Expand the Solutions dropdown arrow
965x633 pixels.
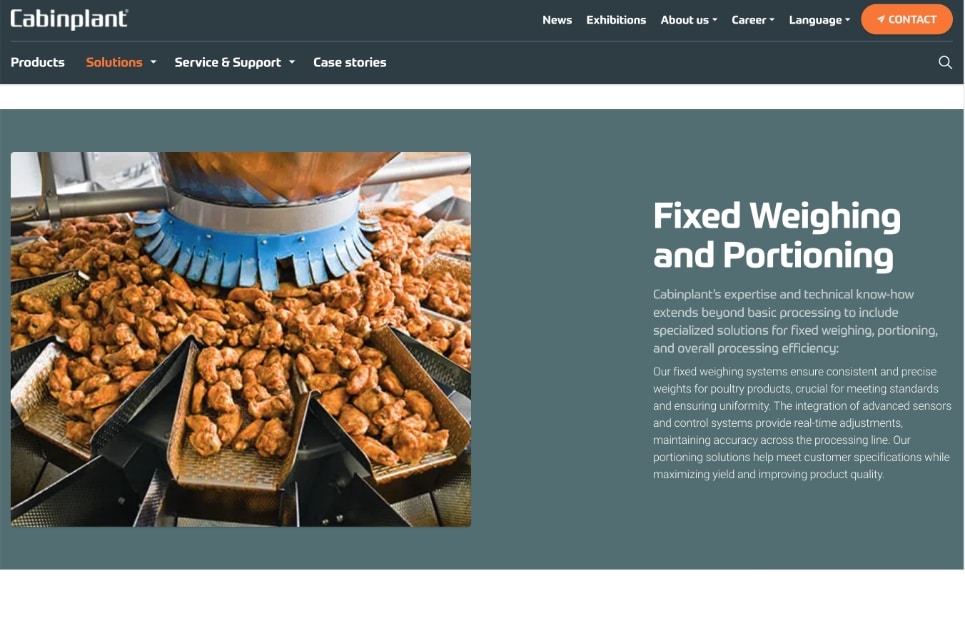tap(153, 62)
